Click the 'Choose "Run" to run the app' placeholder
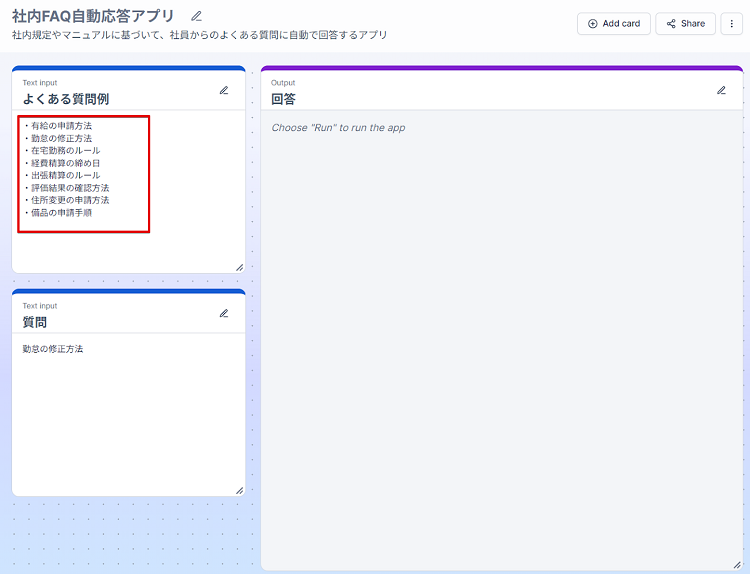Image resolution: width=750 pixels, height=574 pixels. [x=338, y=128]
